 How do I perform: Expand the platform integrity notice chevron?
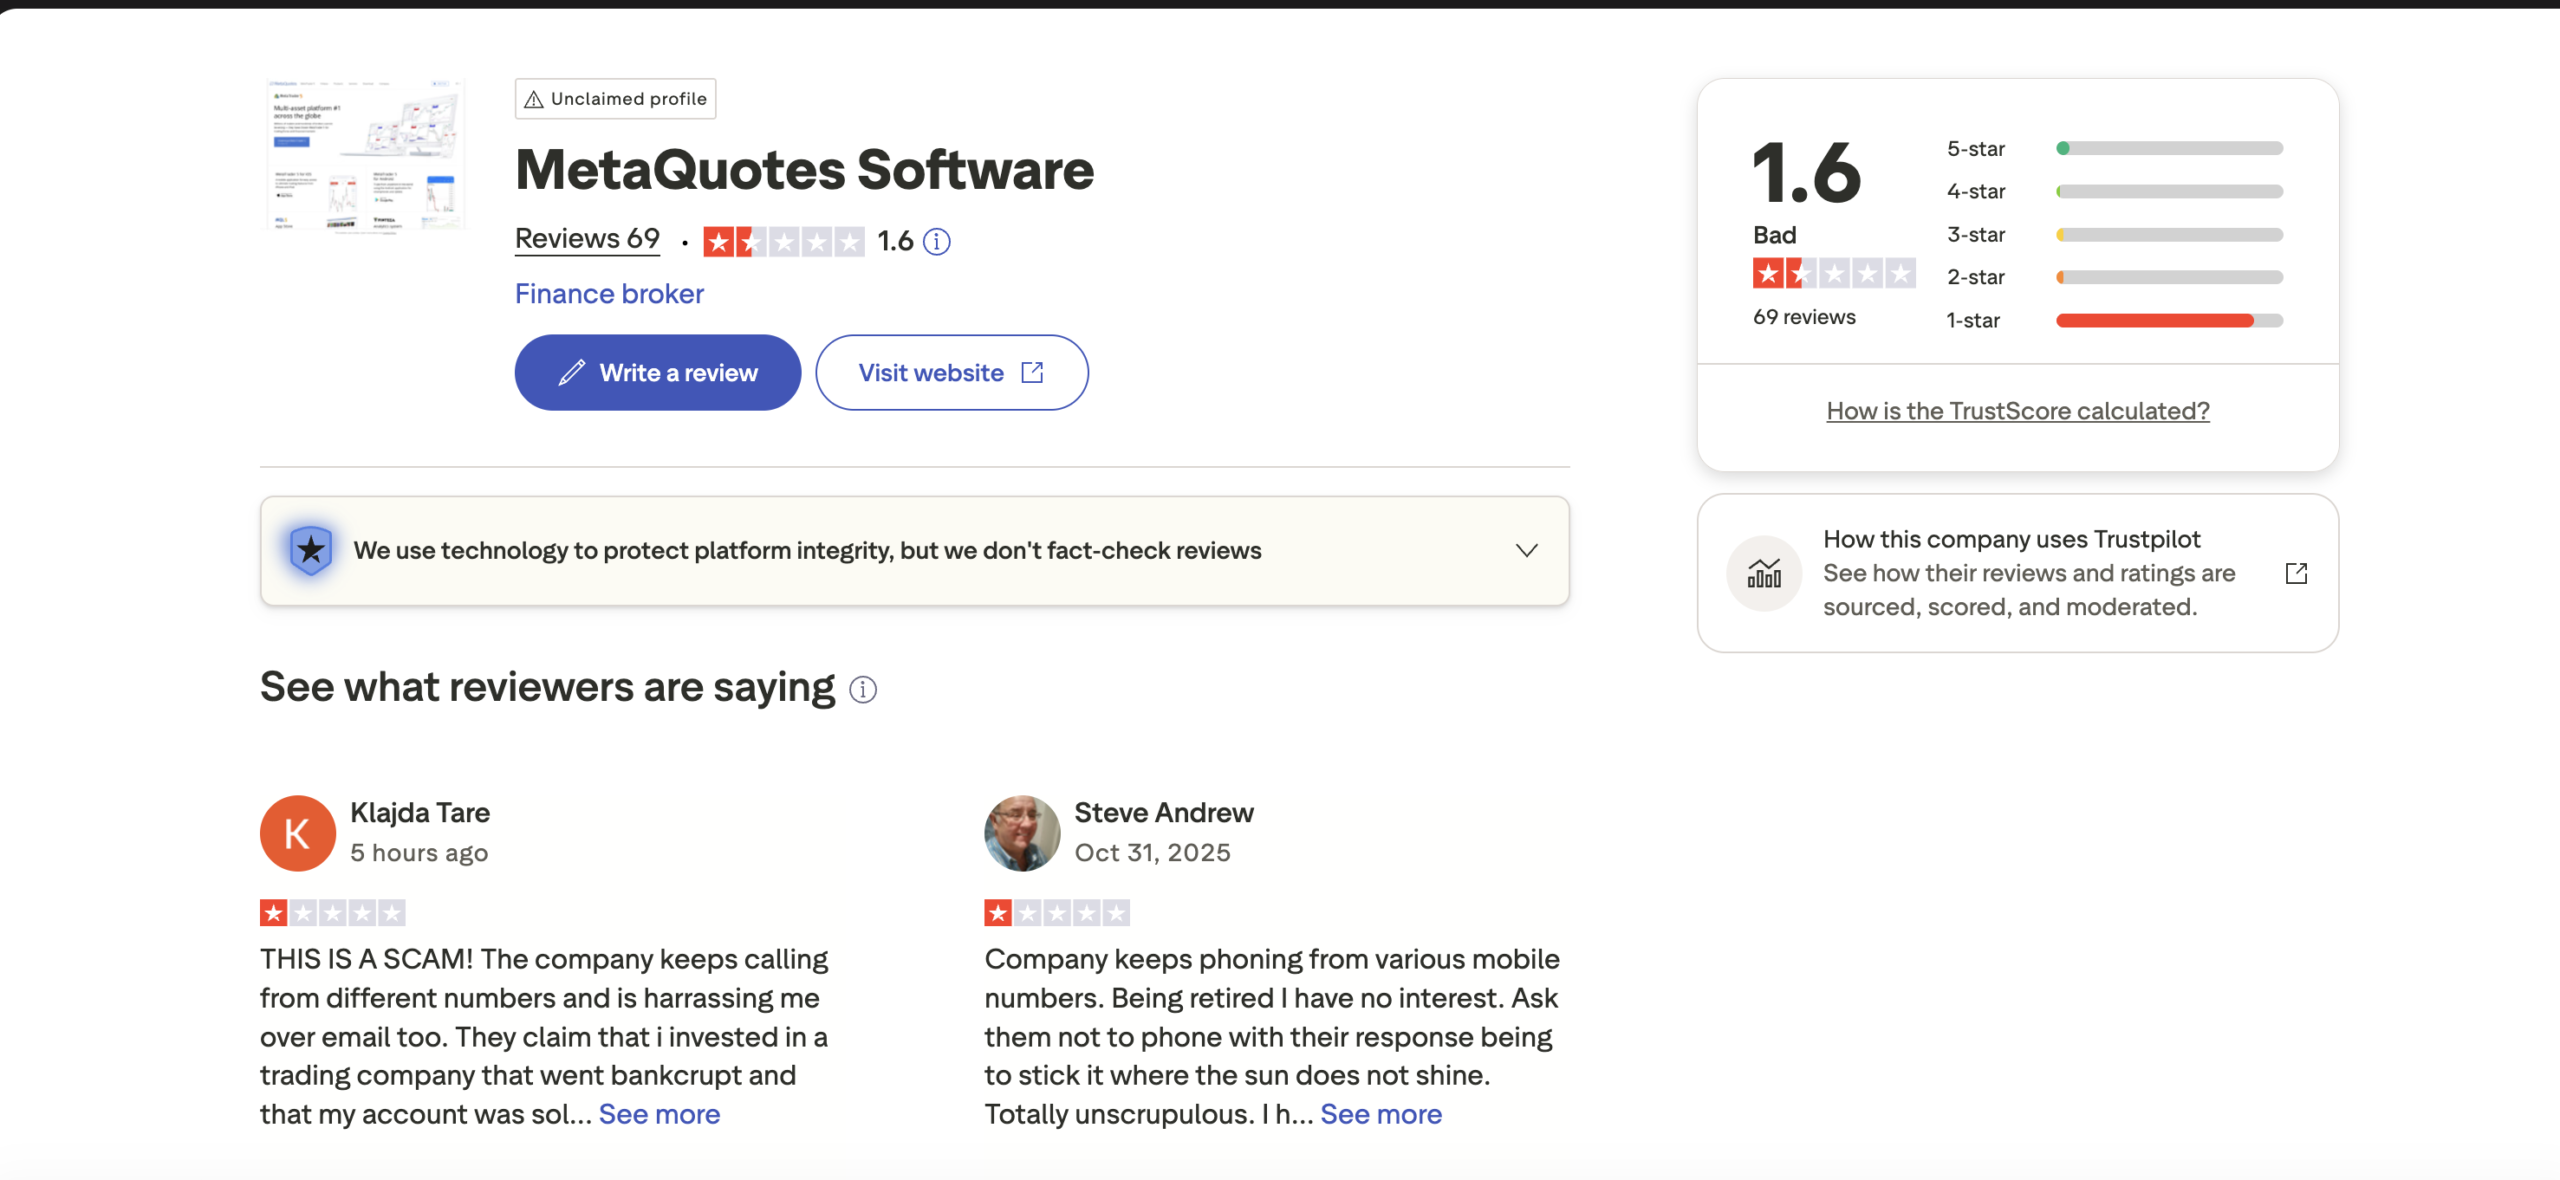click(1526, 550)
